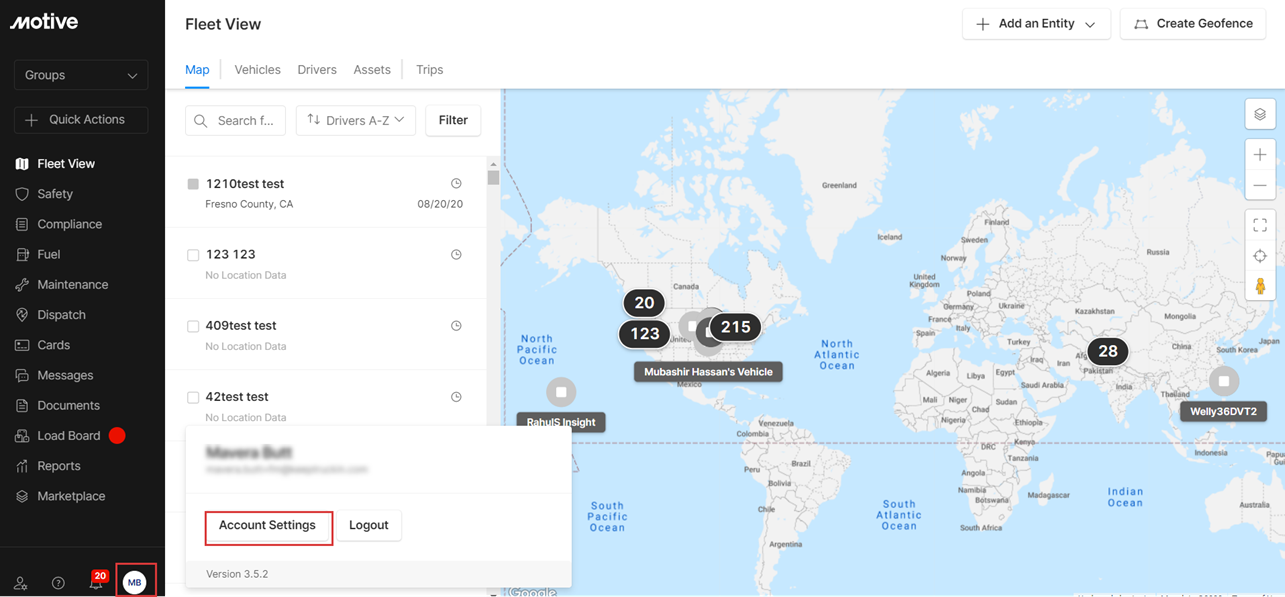1285x597 pixels.
Task: Open the help question mark icon
Action: (58, 583)
